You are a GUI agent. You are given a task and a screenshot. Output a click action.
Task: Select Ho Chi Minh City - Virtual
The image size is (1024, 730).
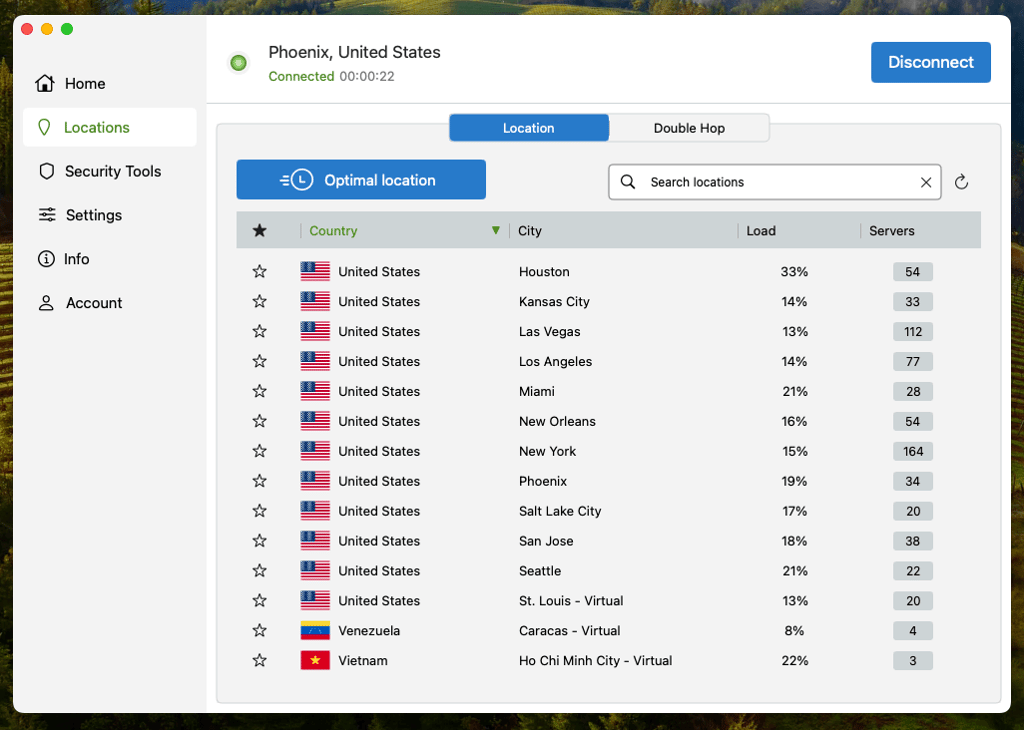coord(595,661)
